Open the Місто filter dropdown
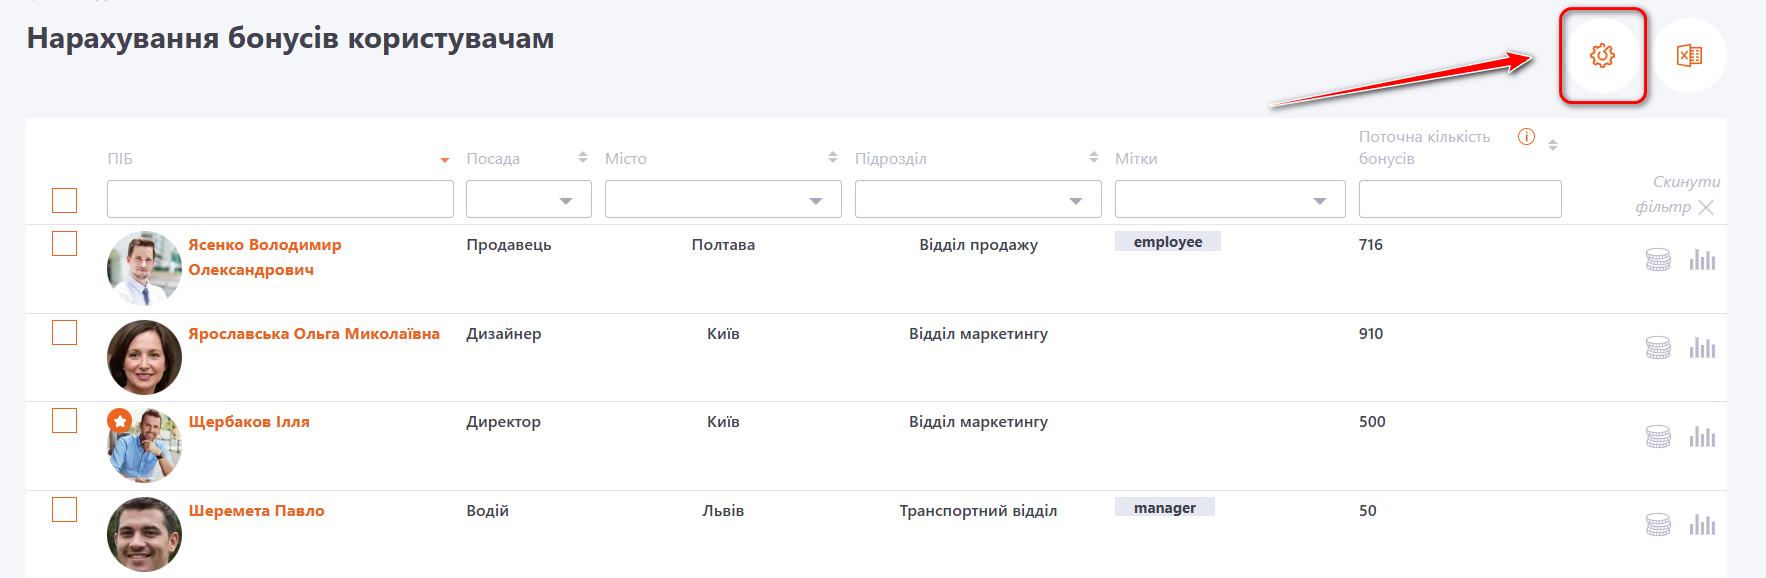 [x=723, y=200]
